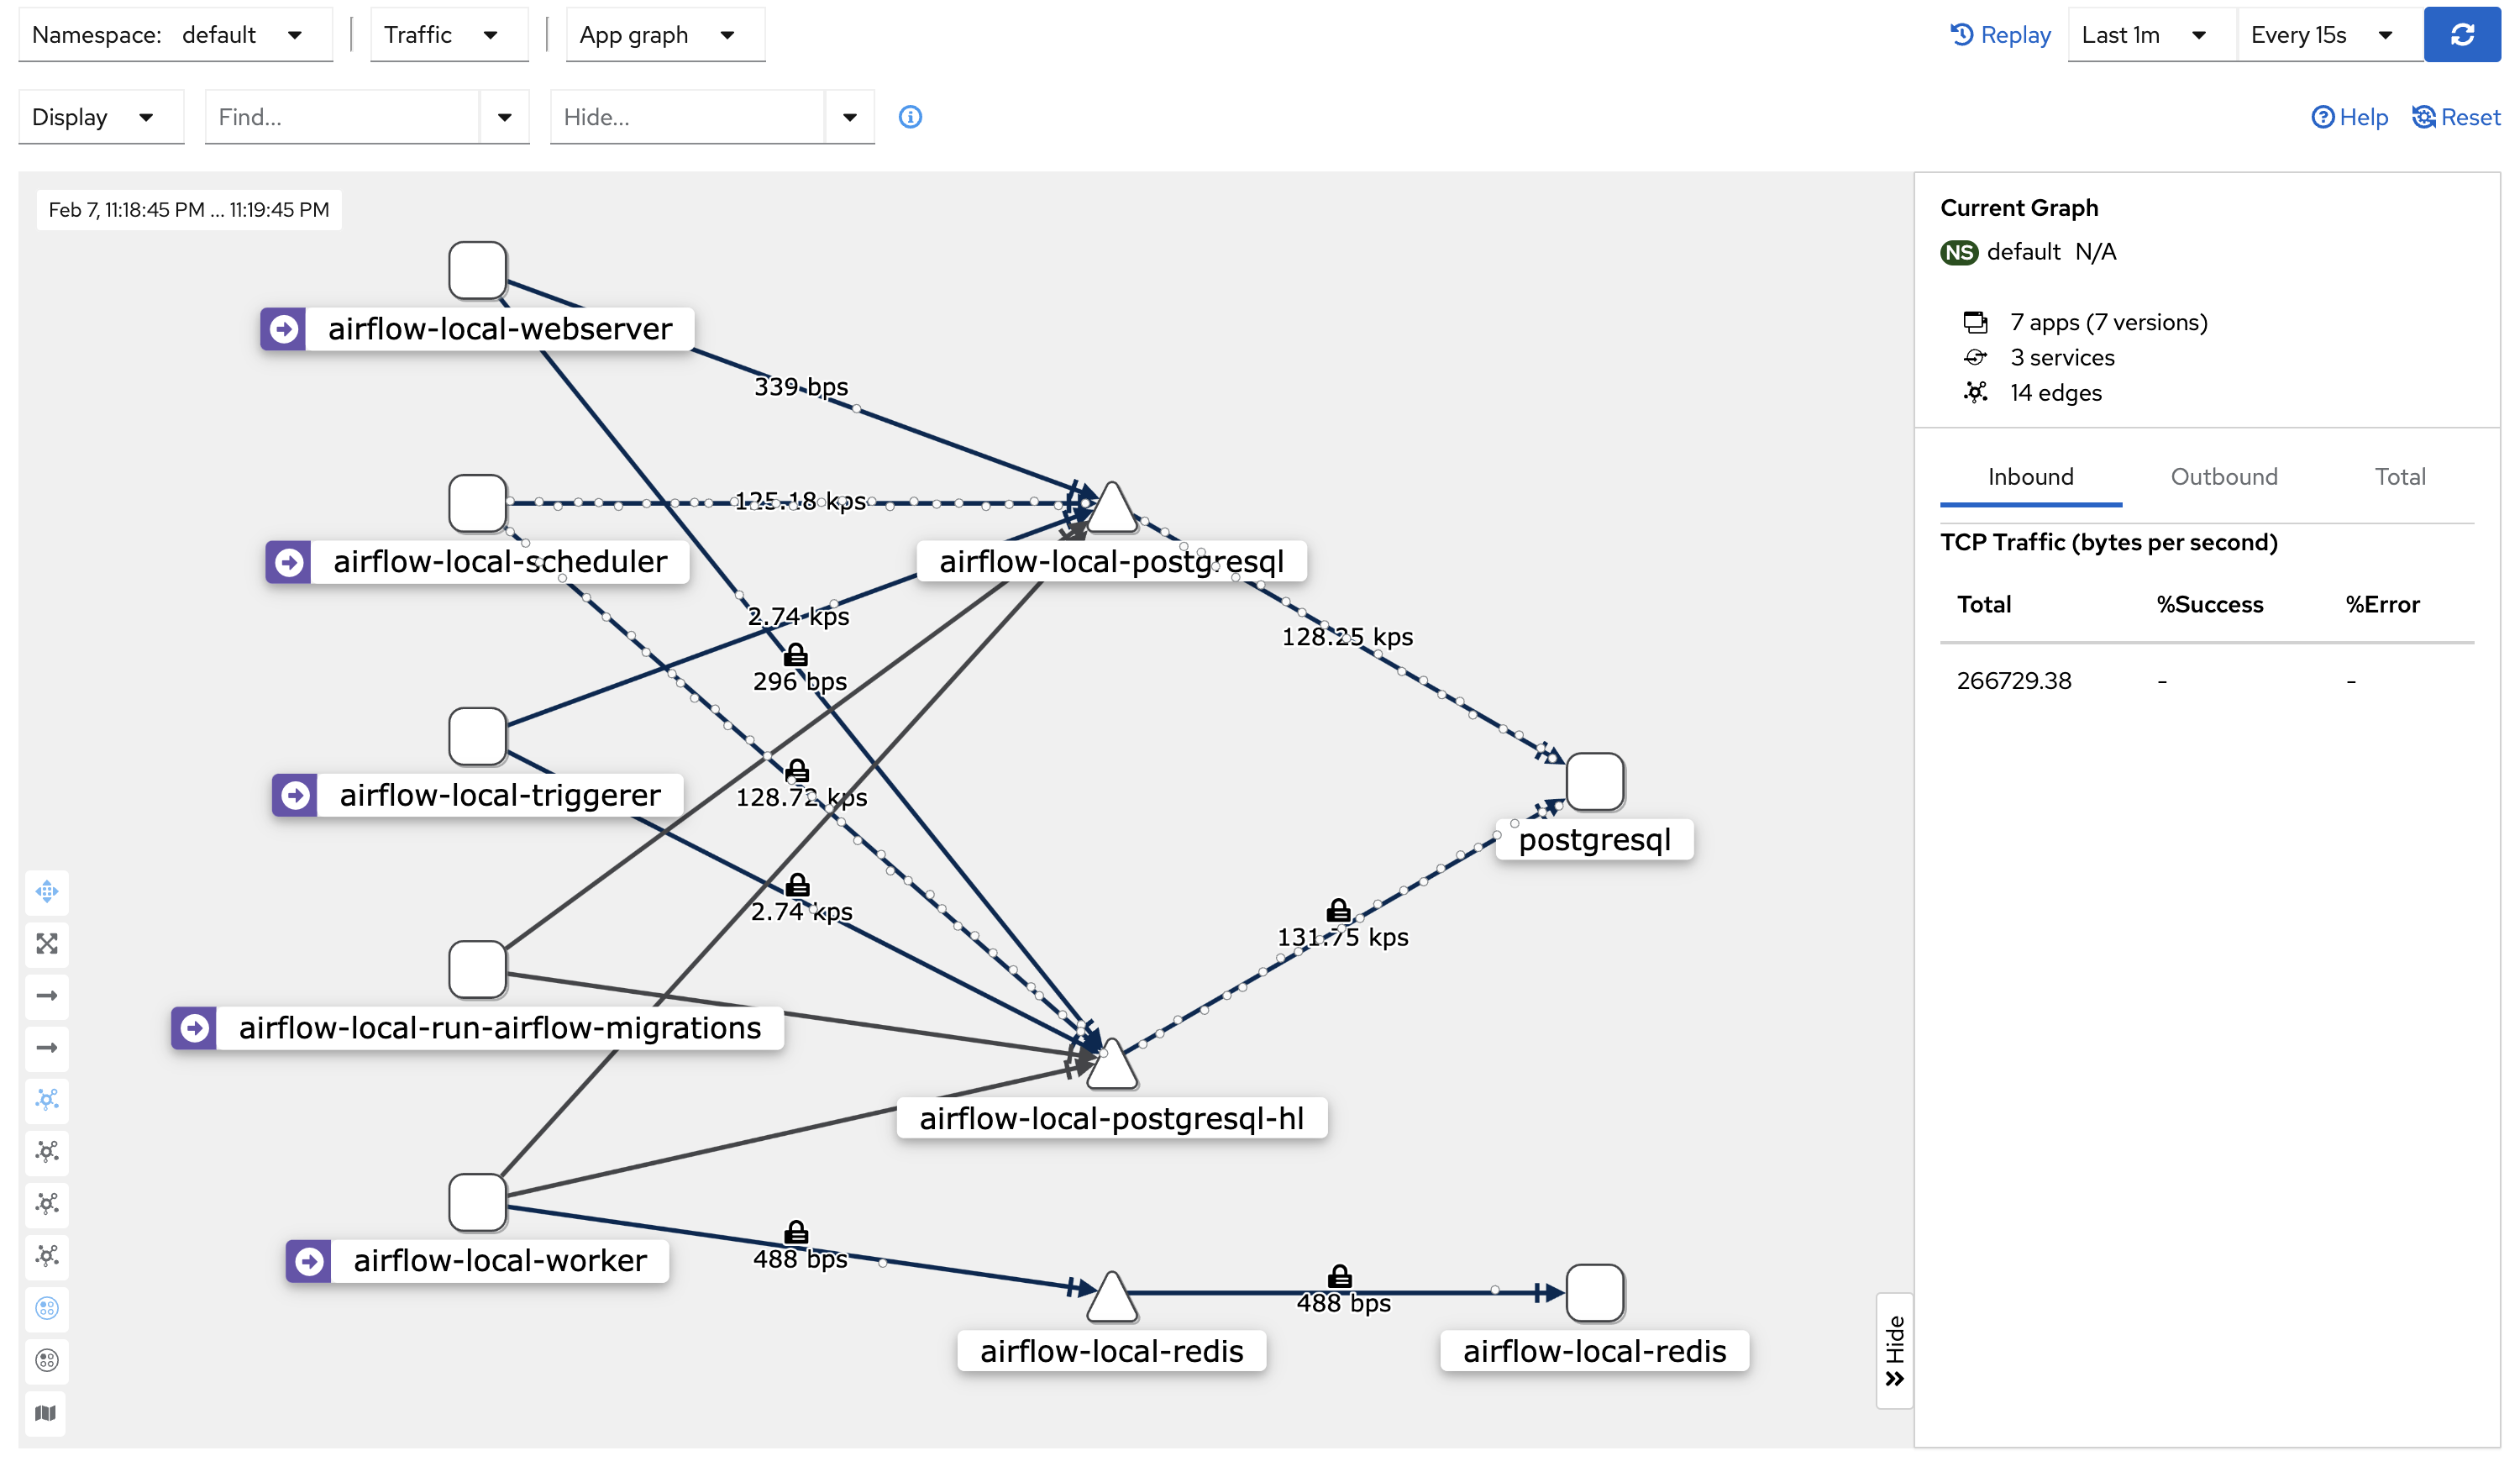Select the airflow-local-redis square app node
Screen dimensions: 2520x1477
tap(1594, 1293)
